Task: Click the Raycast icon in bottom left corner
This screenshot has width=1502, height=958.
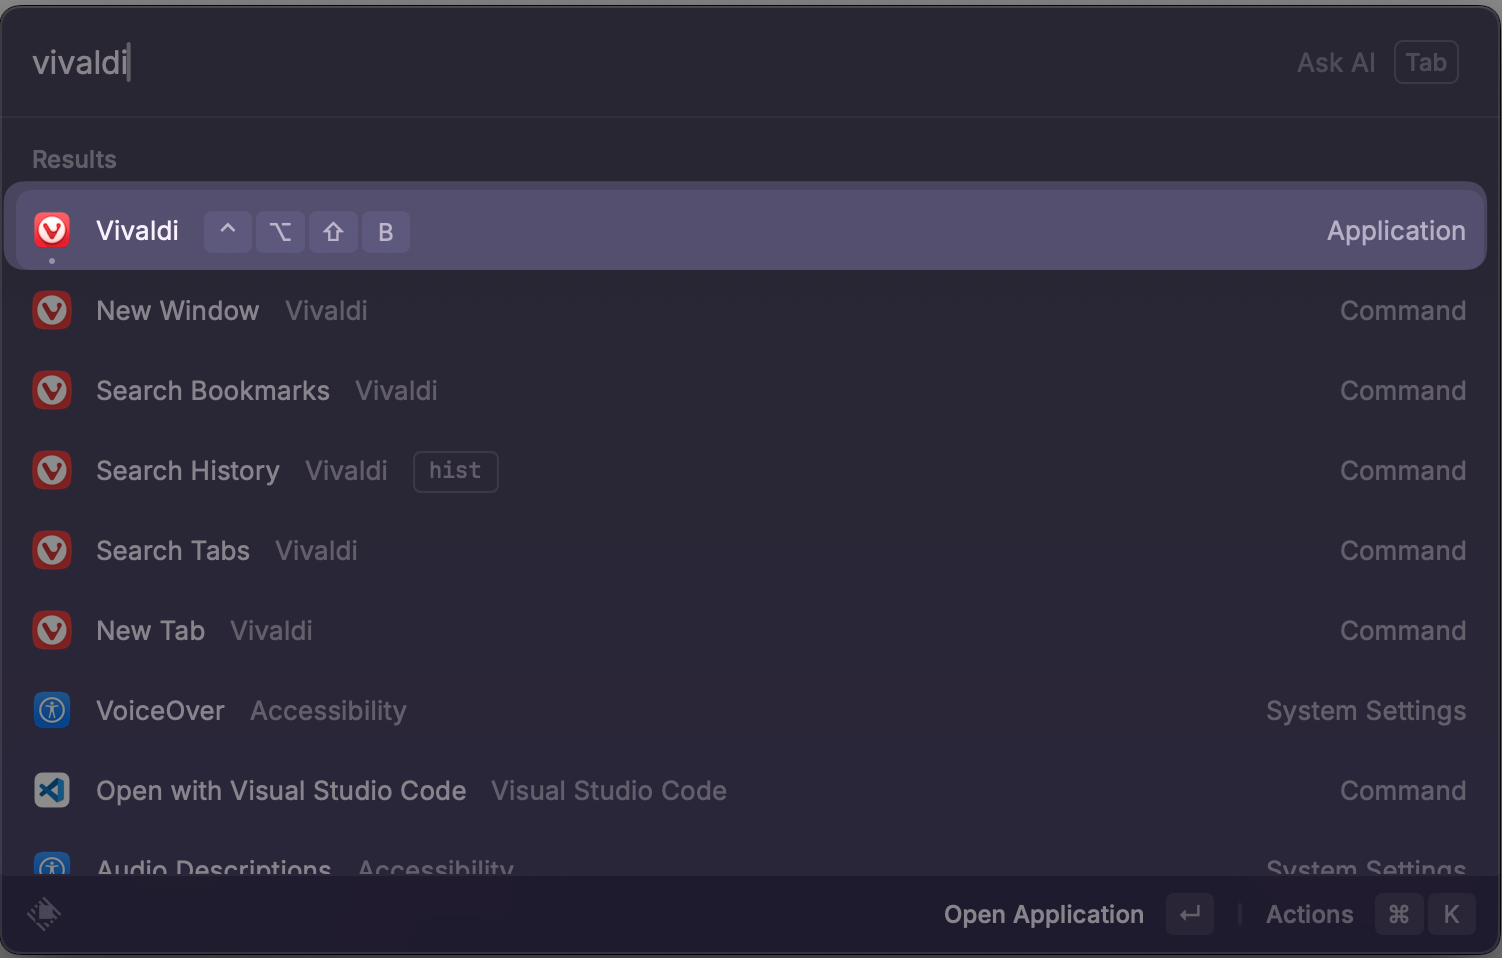Action: [44, 914]
